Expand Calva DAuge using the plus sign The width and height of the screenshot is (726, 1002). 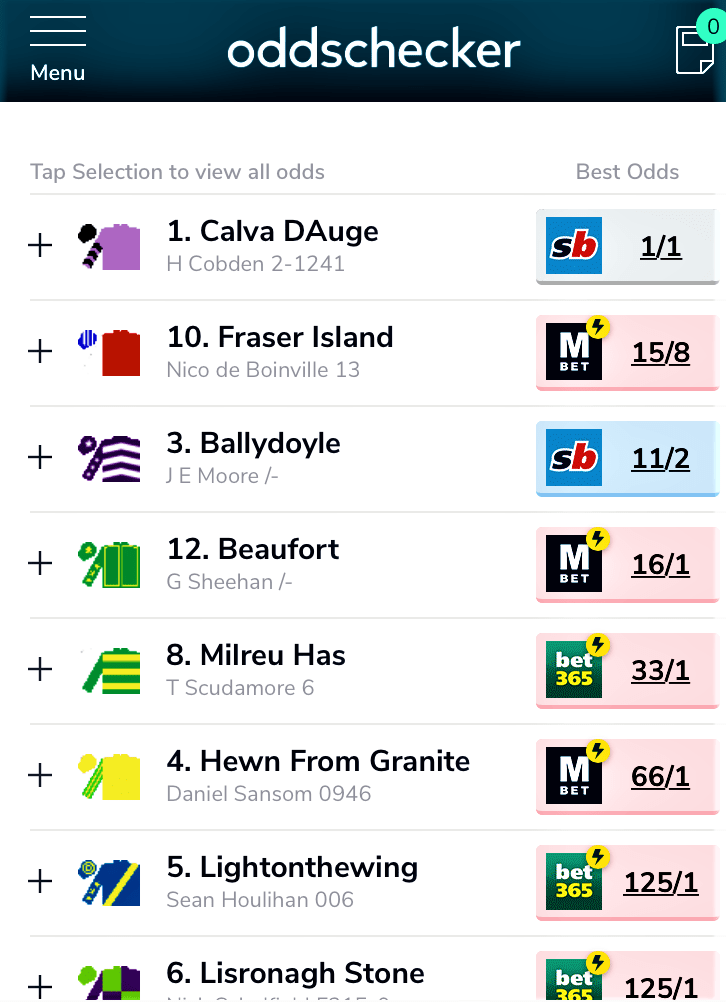tap(40, 243)
